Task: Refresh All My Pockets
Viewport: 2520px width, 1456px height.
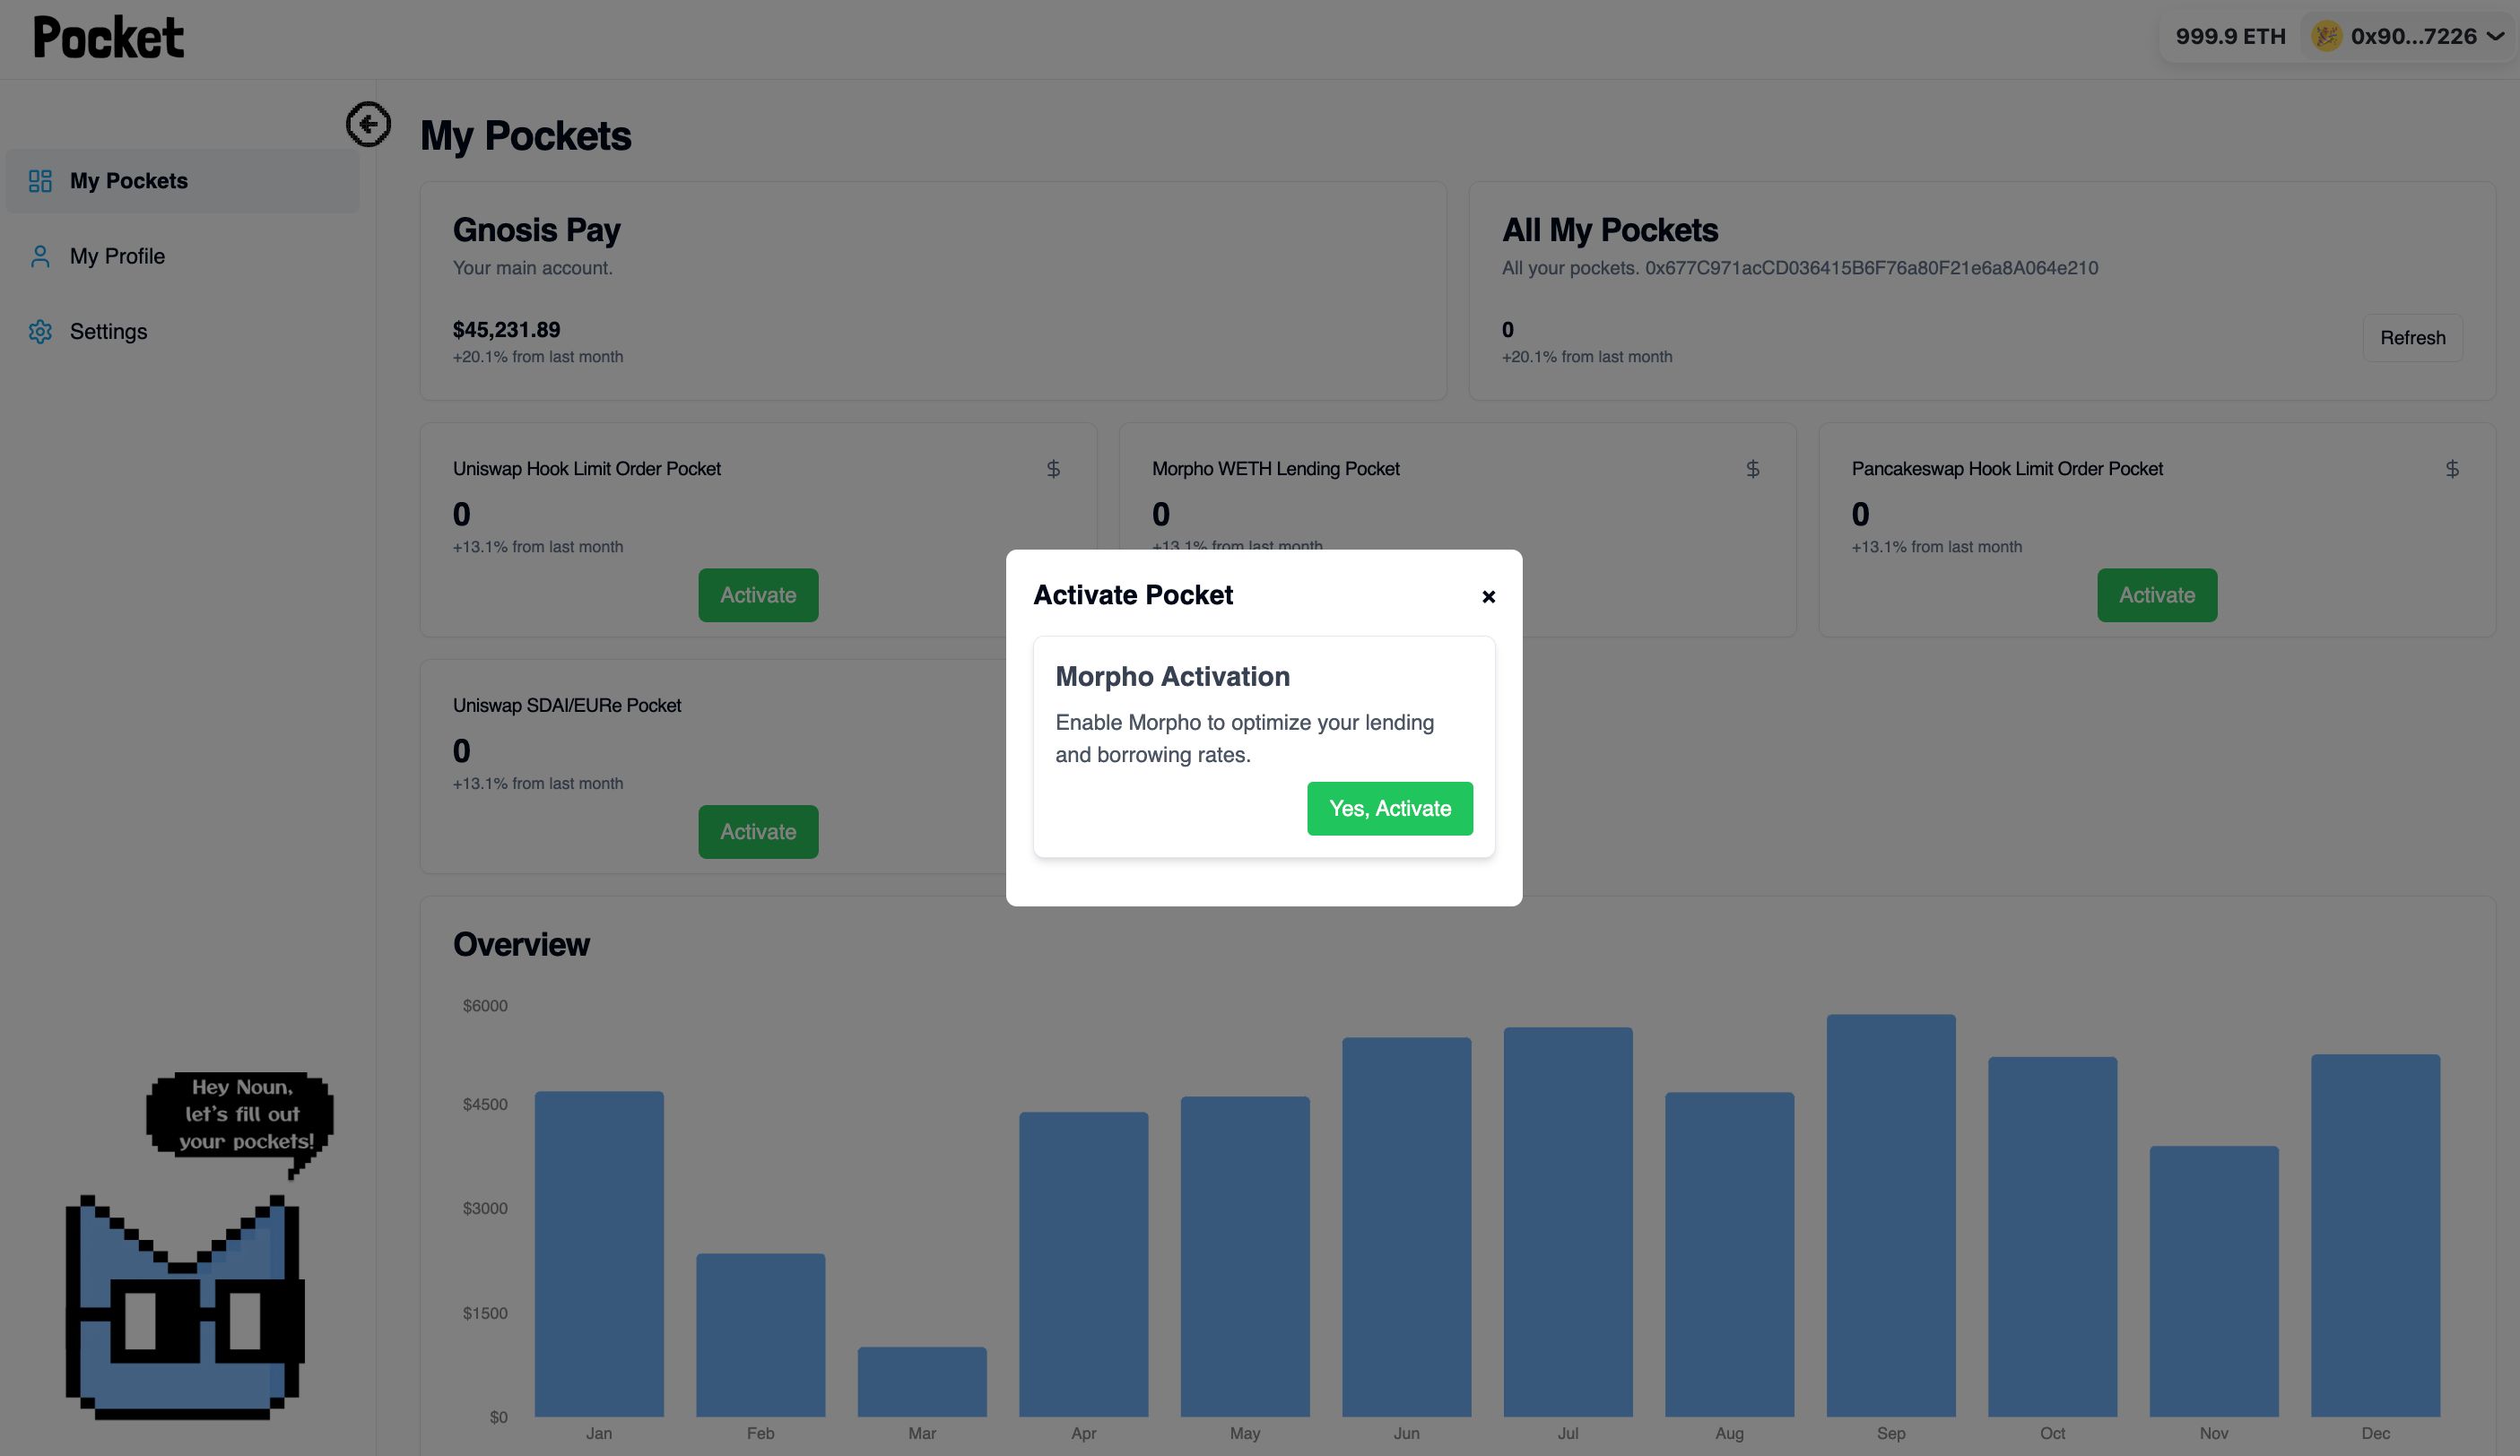Action: [x=2412, y=338]
